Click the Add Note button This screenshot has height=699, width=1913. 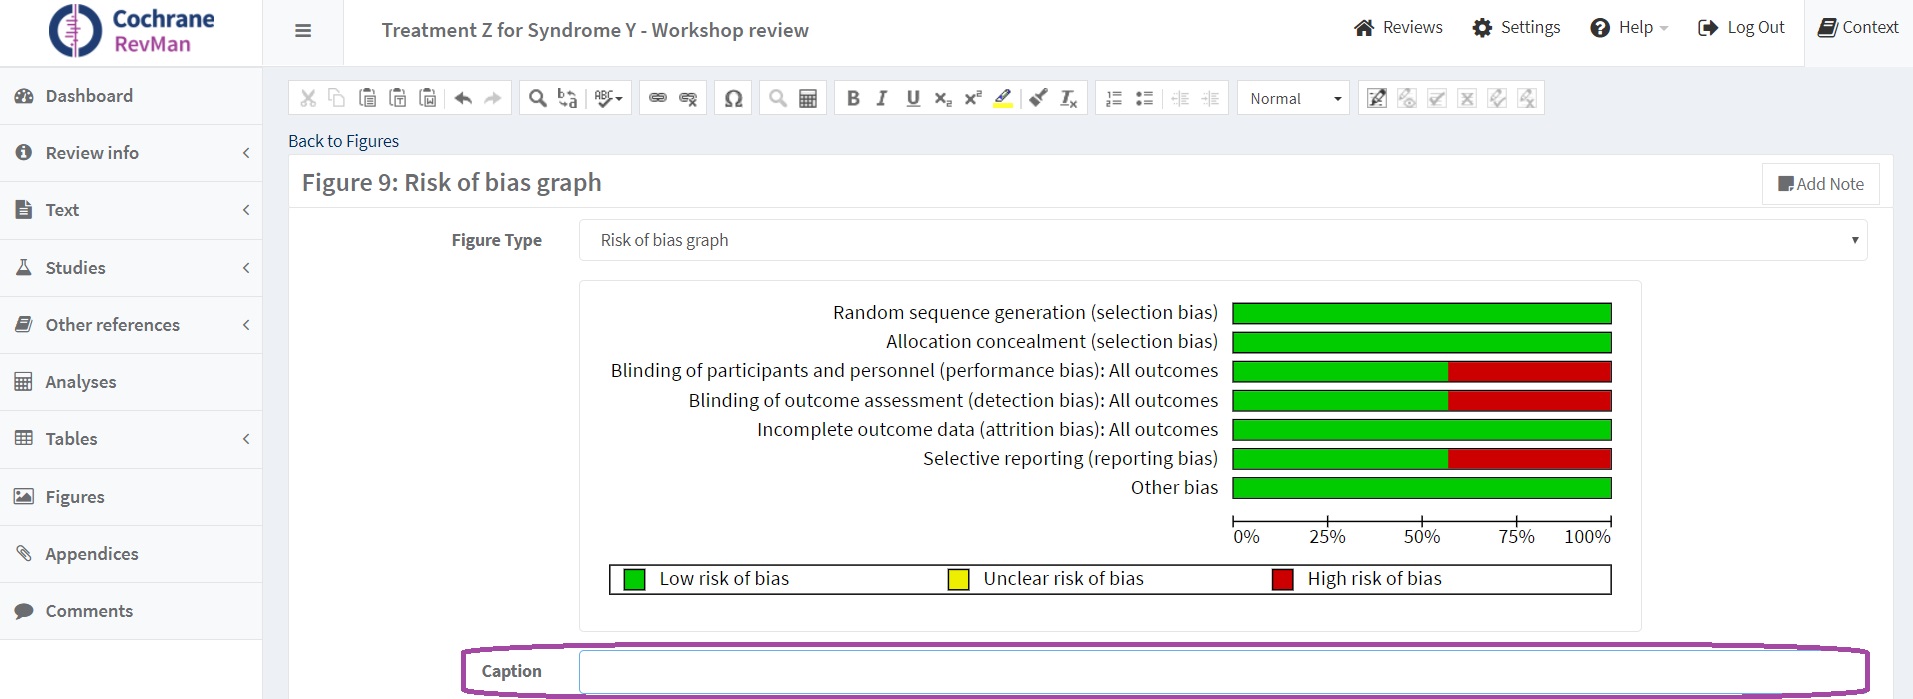click(1820, 184)
